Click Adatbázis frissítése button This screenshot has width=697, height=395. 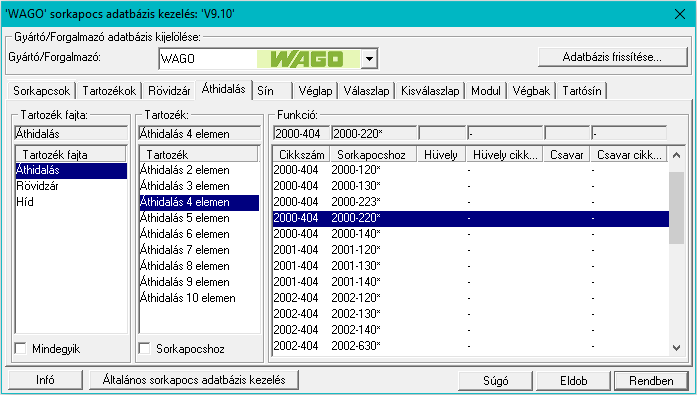613,57
